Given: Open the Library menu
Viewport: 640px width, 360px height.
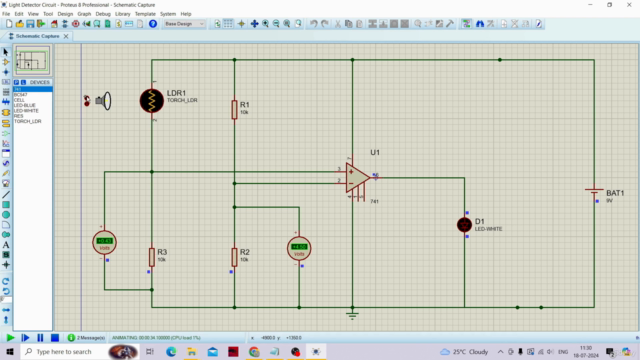Looking at the screenshot, I should (122, 14).
